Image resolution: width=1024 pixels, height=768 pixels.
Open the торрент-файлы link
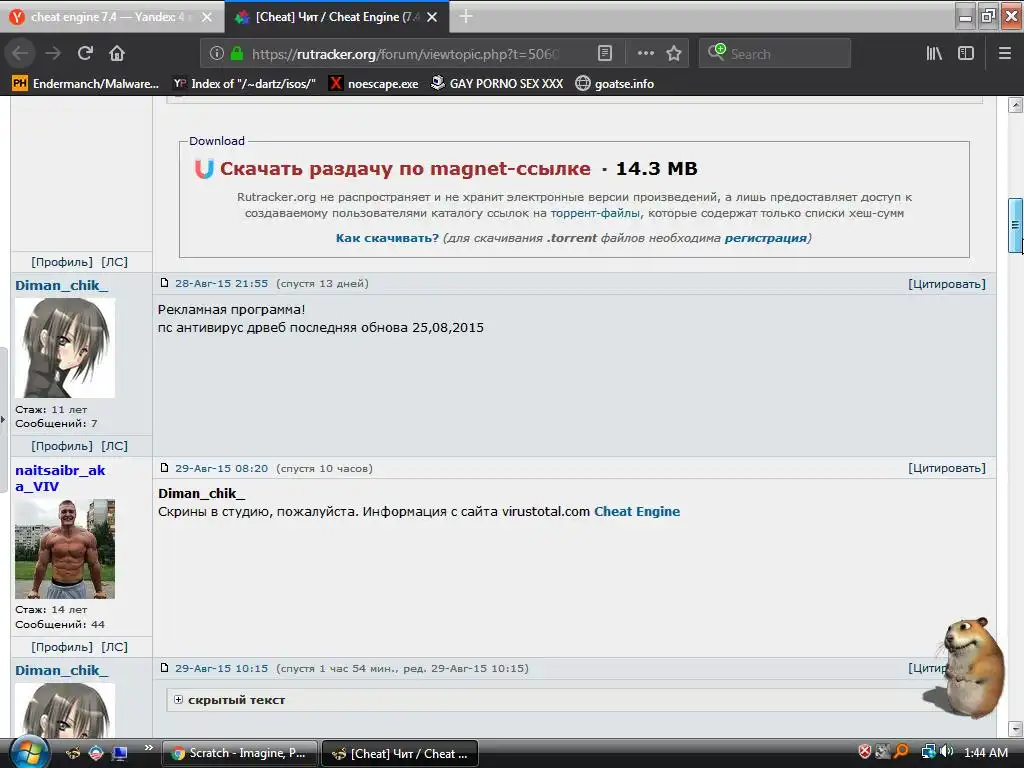[595, 214]
